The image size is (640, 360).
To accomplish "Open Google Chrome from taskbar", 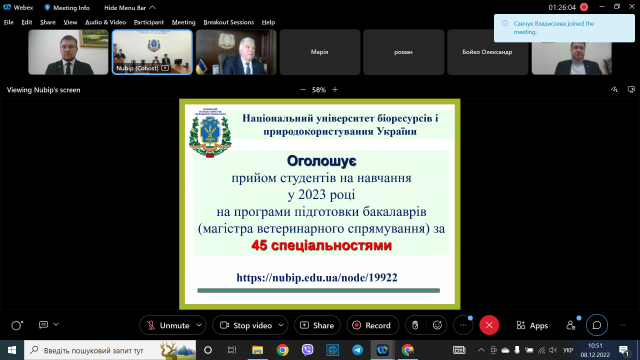I will (282, 350).
